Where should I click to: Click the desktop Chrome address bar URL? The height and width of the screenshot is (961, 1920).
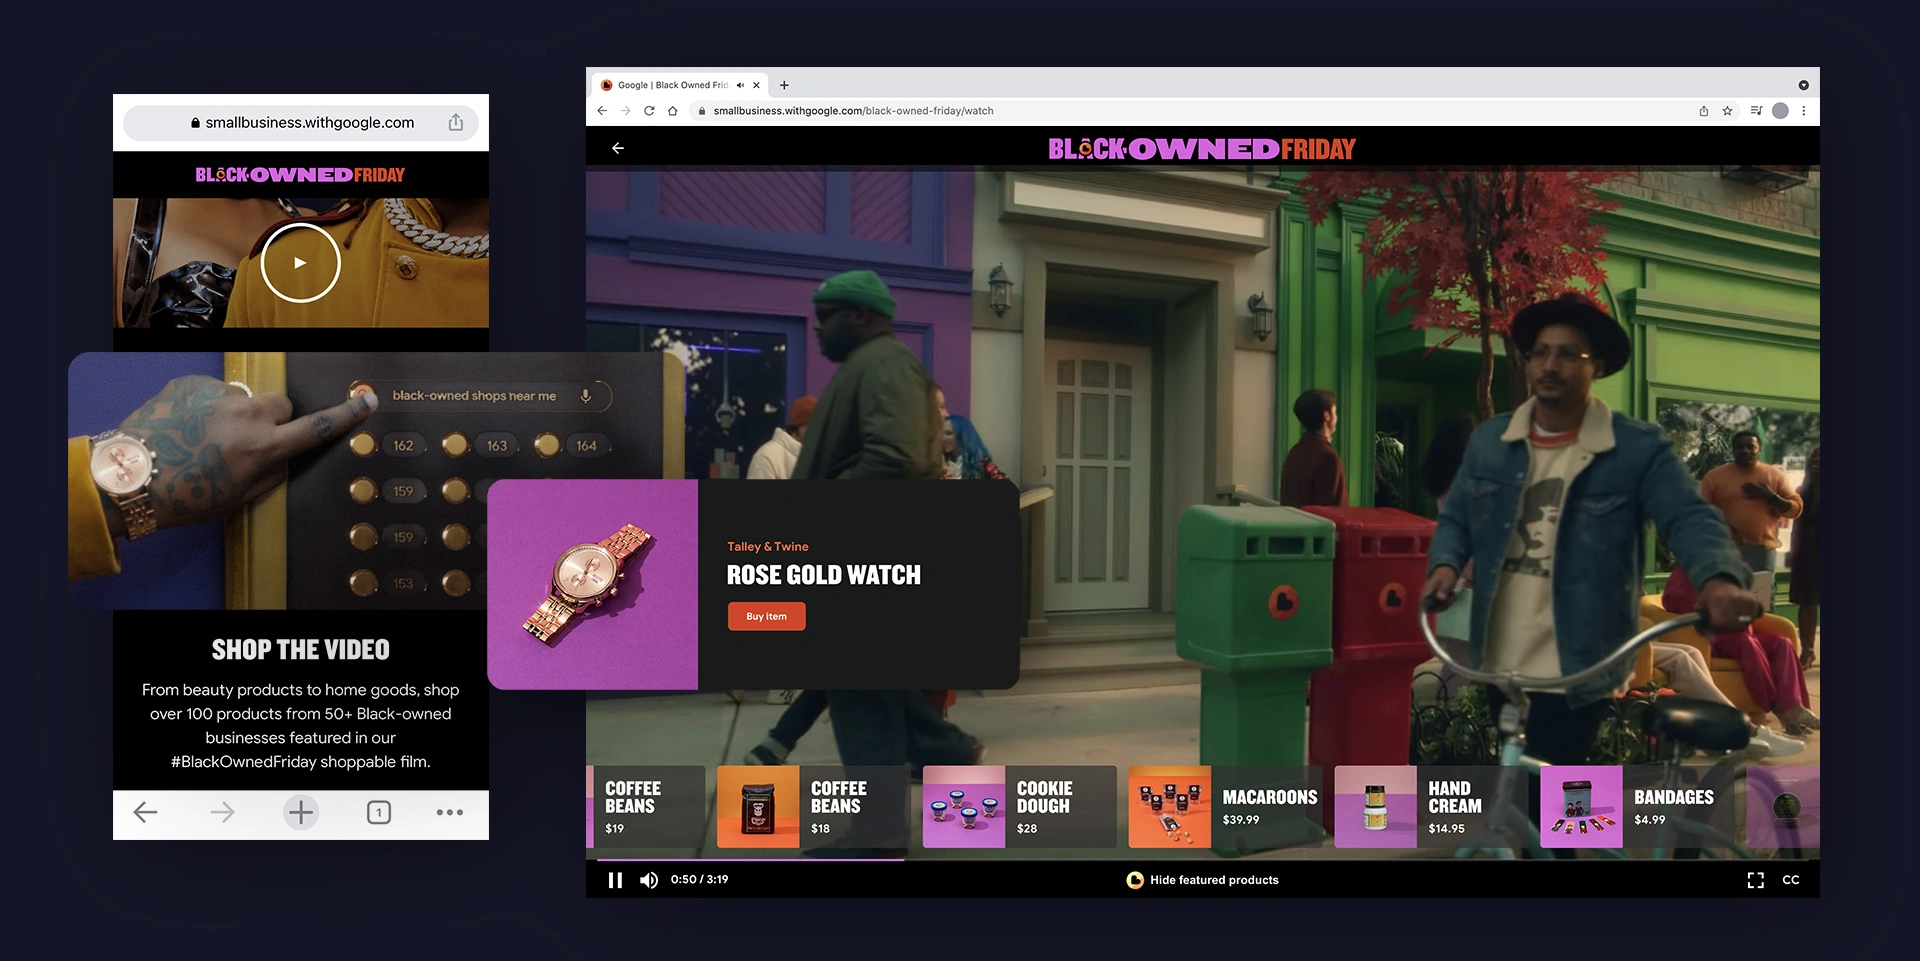(853, 111)
